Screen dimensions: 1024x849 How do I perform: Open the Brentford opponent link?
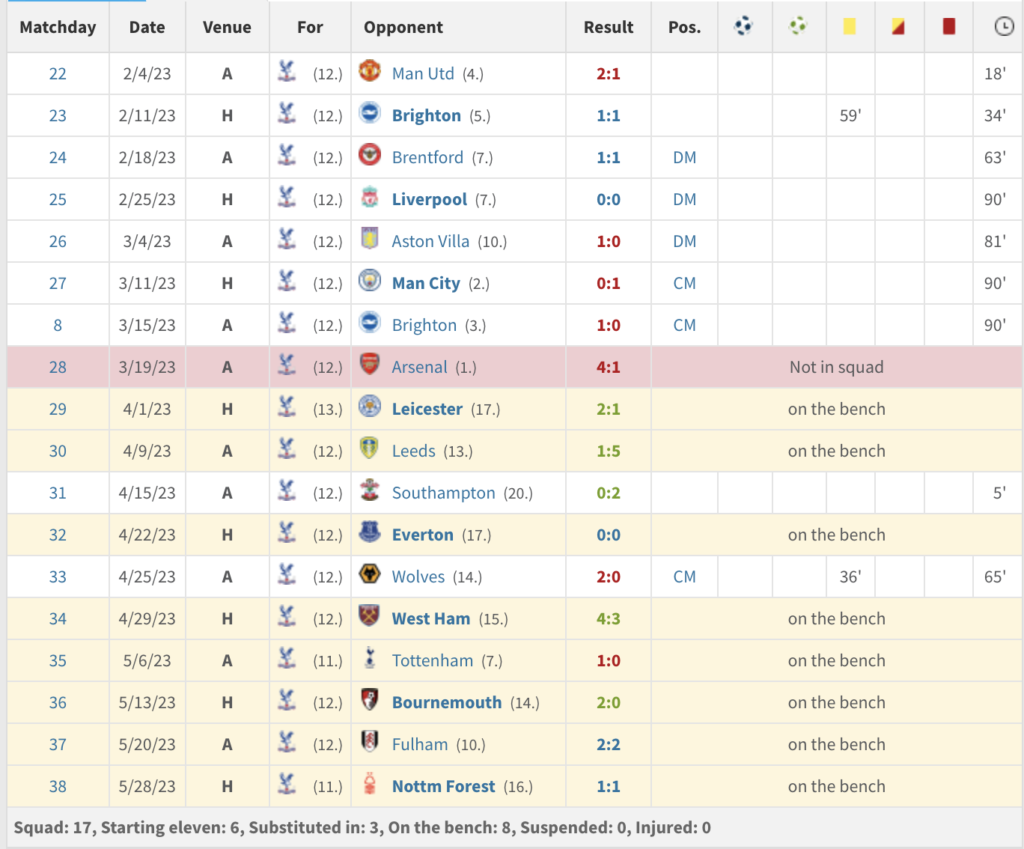(x=427, y=157)
